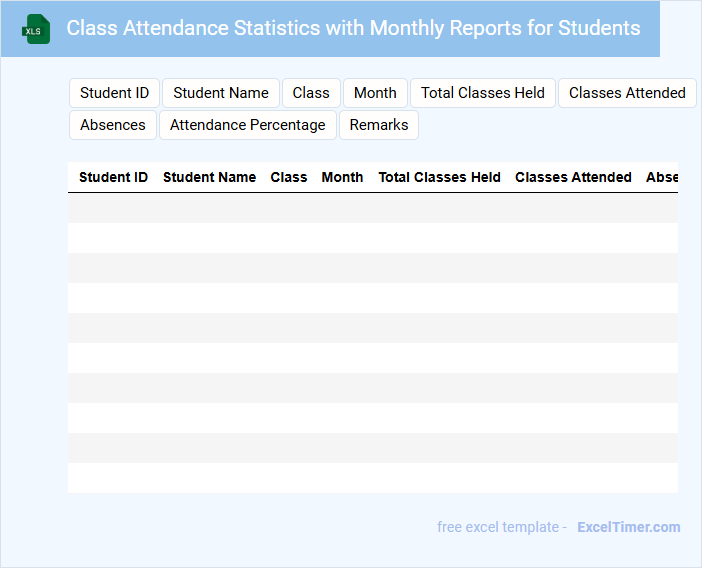This screenshot has height=568, width=702.
Task: Click the green XLS file icon
Action: click(36, 29)
